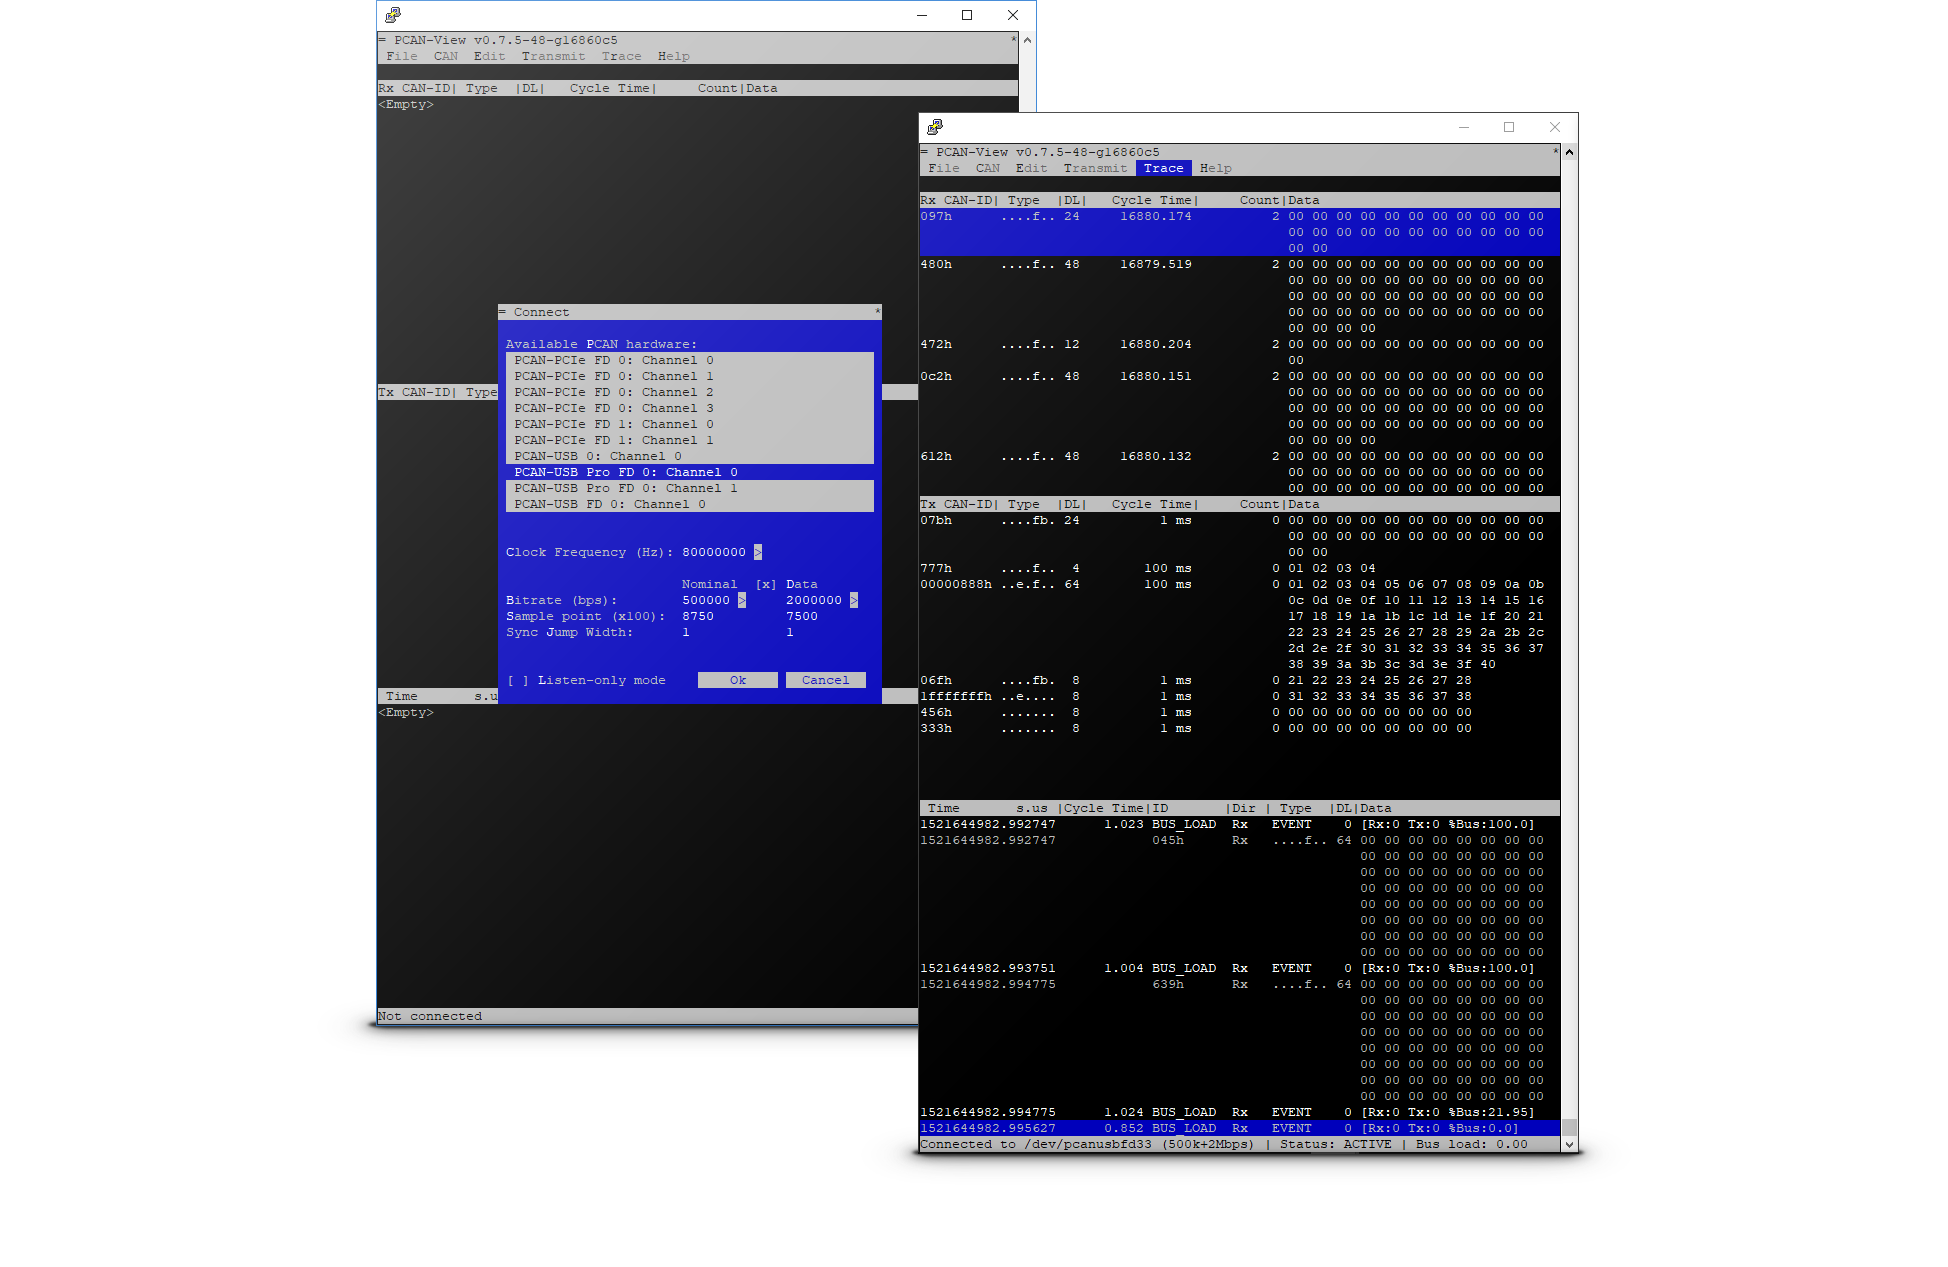Open the CAN menu in the back window
The width and height of the screenshot is (1948, 1267).
click(x=446, y=56)
